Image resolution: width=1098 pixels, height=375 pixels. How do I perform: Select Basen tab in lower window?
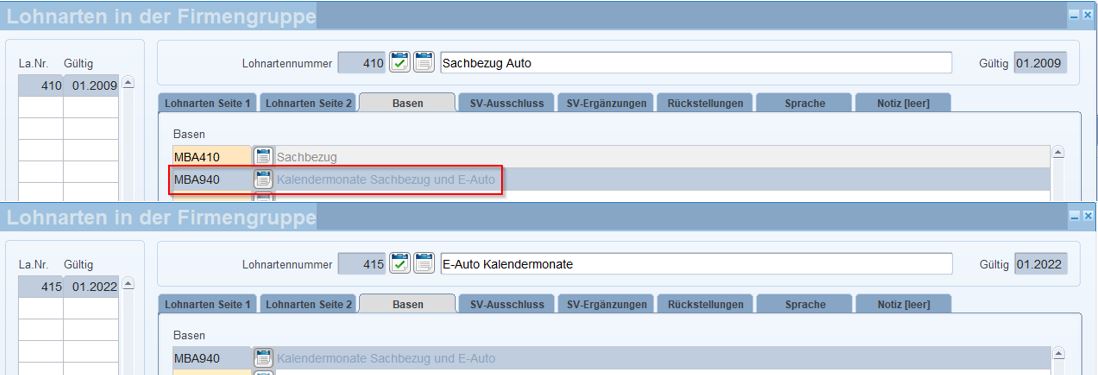click(x=408, y=304)
